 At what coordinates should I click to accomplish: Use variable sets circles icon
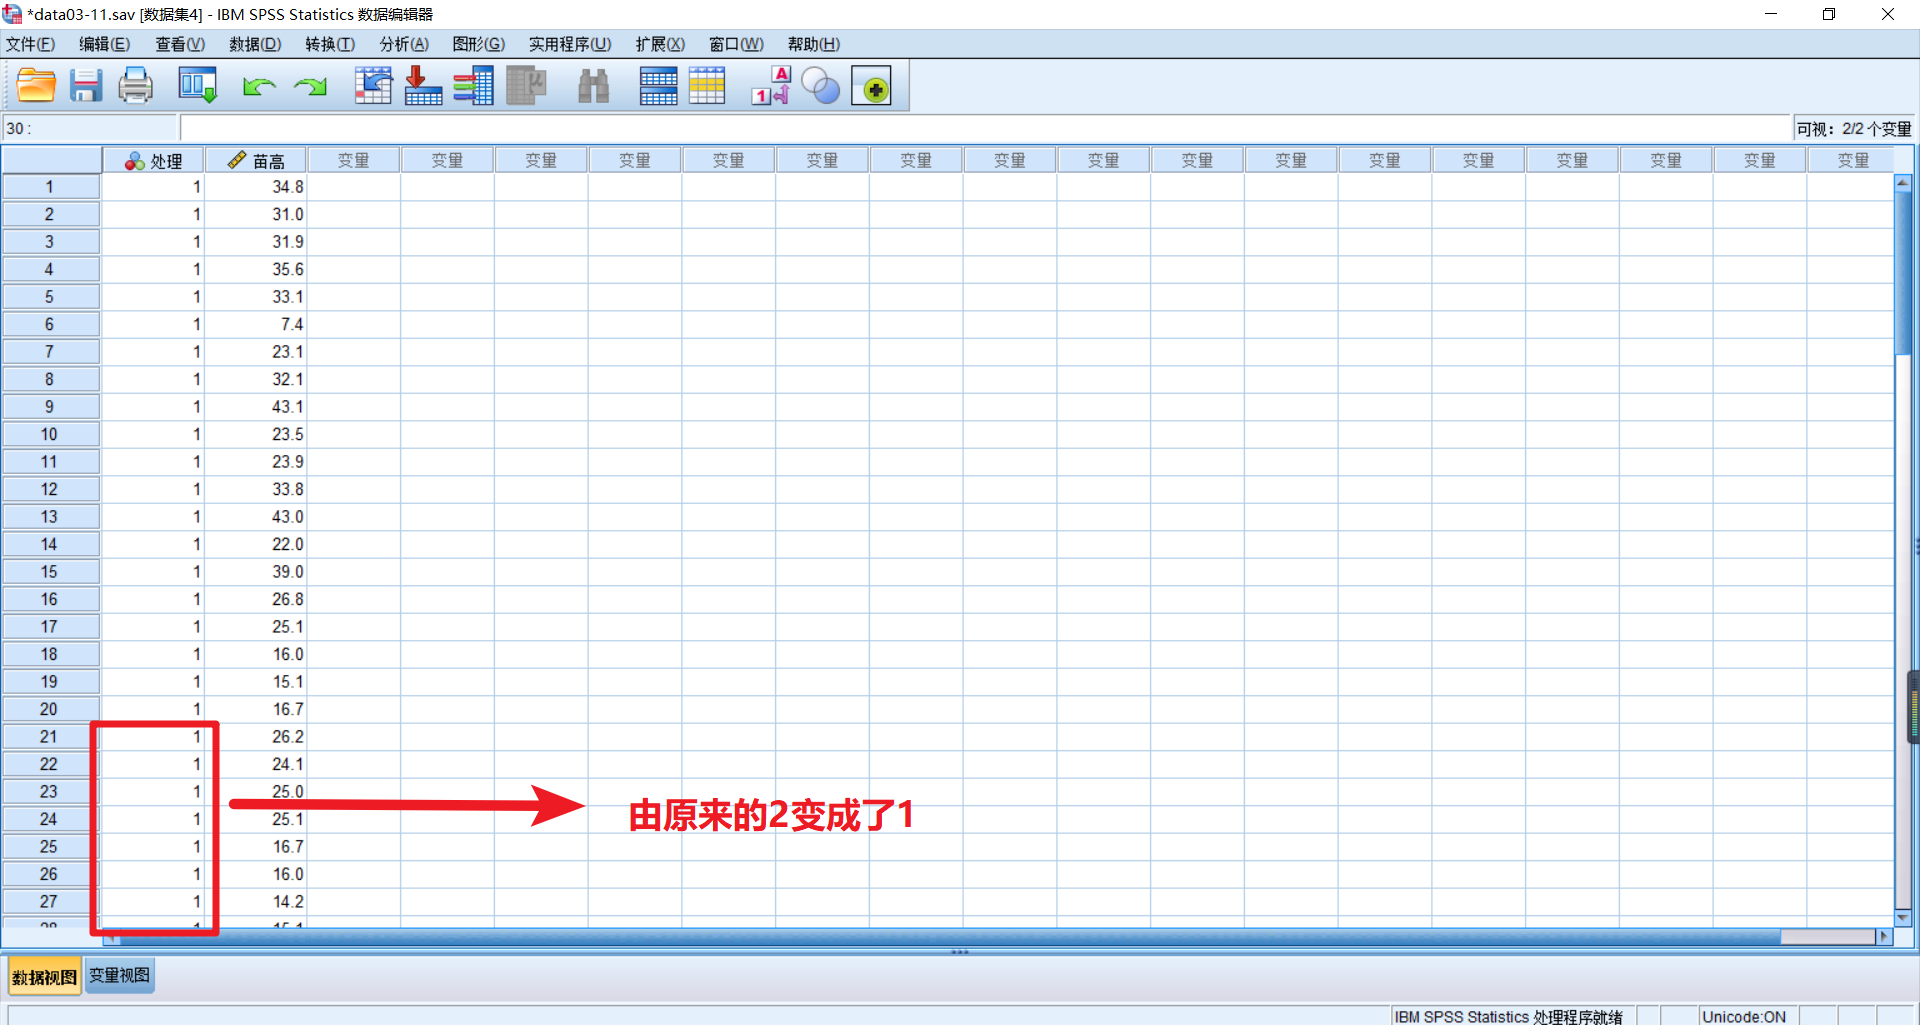tap(821, 86)
